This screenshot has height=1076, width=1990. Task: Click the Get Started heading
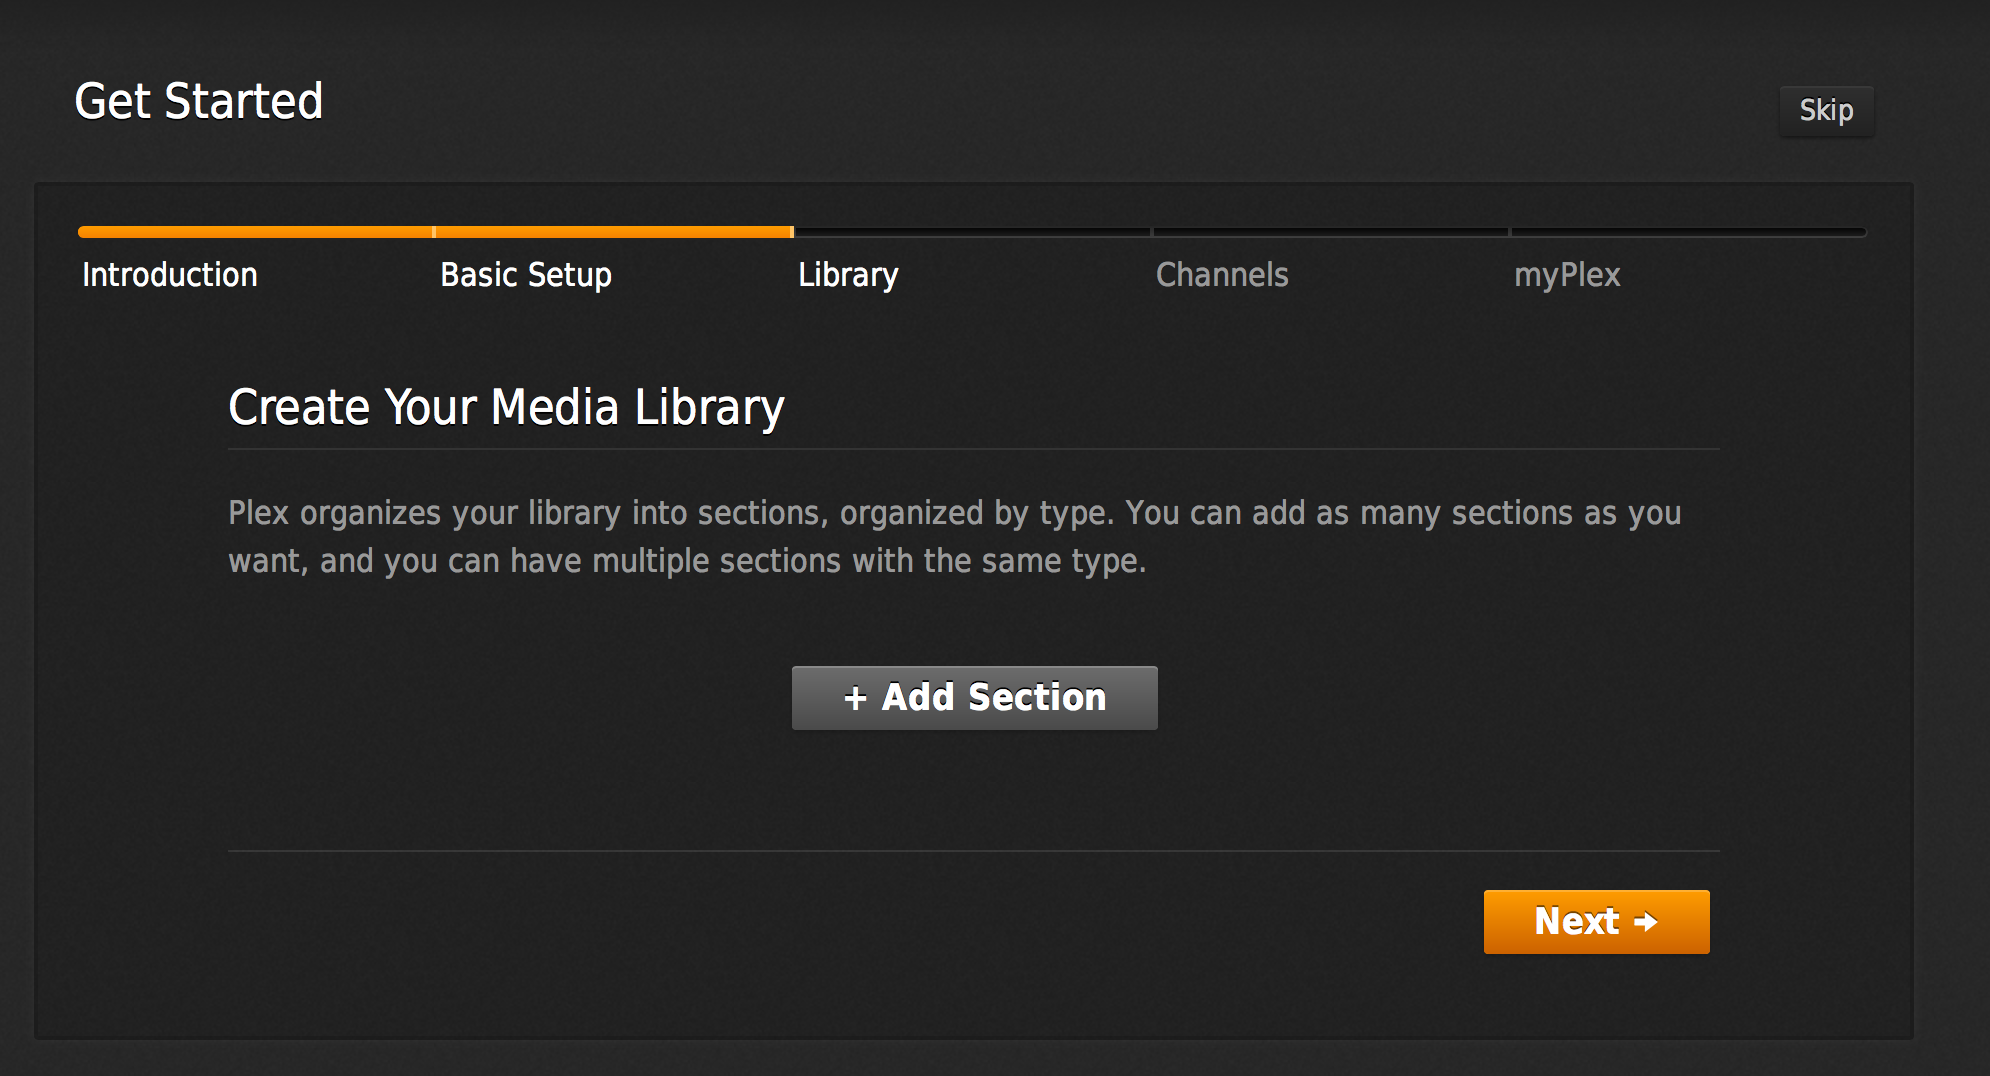pyautogui.click(x=199, y=101)
